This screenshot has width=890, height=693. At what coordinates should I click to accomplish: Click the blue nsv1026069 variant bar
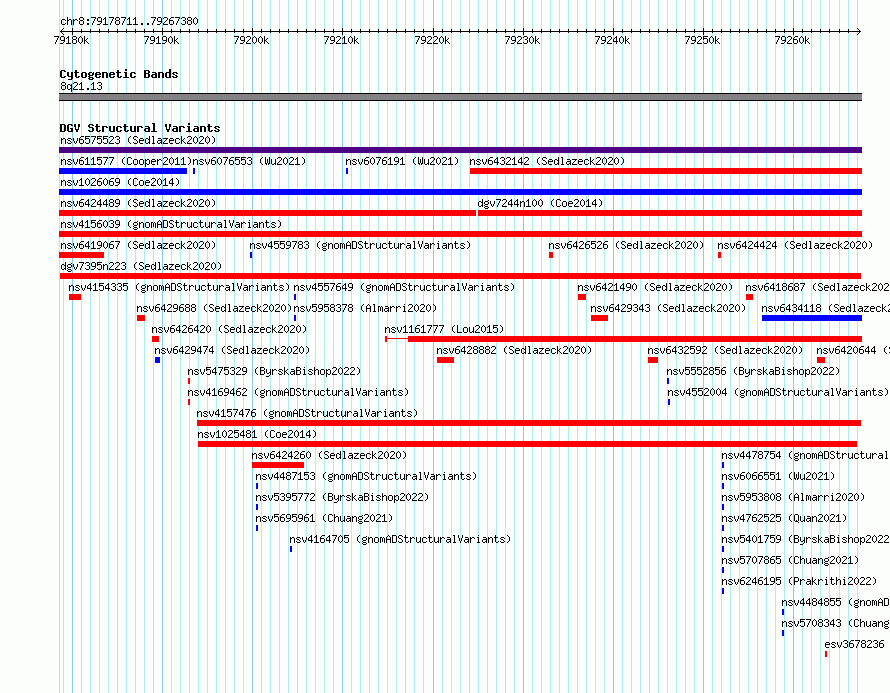coord(460,192)
